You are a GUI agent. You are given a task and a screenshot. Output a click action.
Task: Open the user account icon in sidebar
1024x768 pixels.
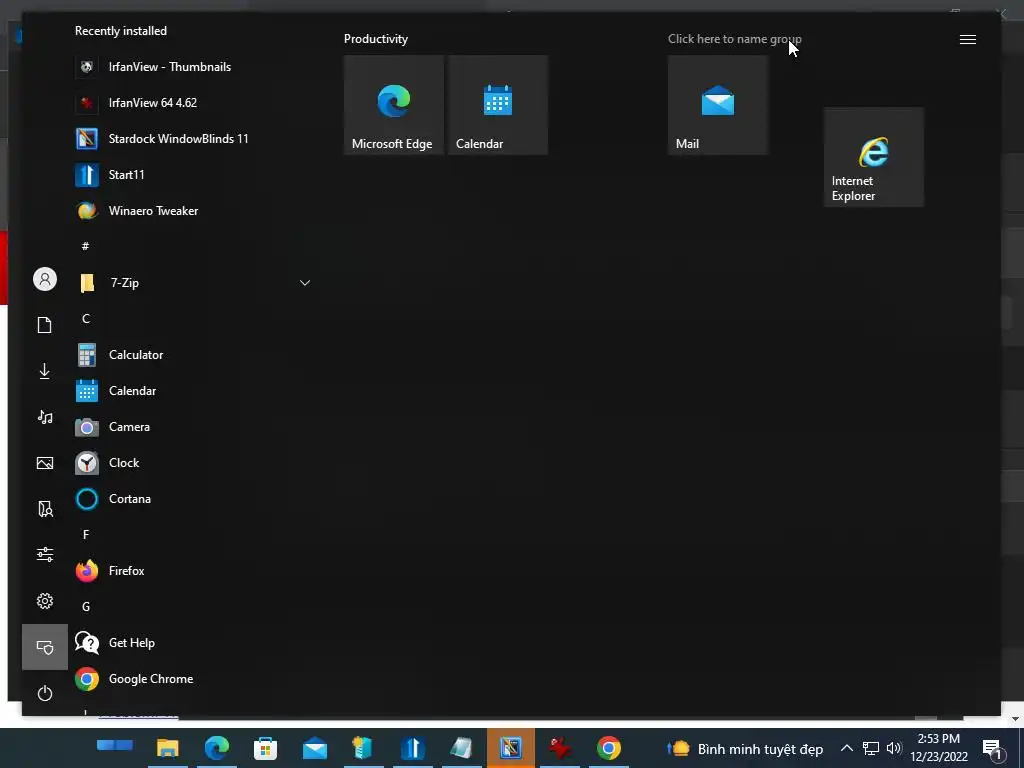pos(45,280)
